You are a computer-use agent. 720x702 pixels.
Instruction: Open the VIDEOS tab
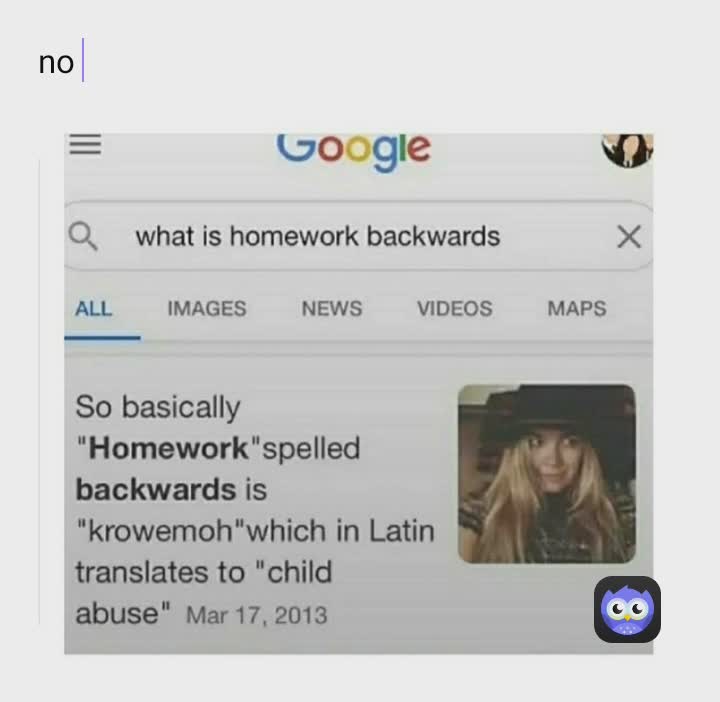tap(455, 309)
